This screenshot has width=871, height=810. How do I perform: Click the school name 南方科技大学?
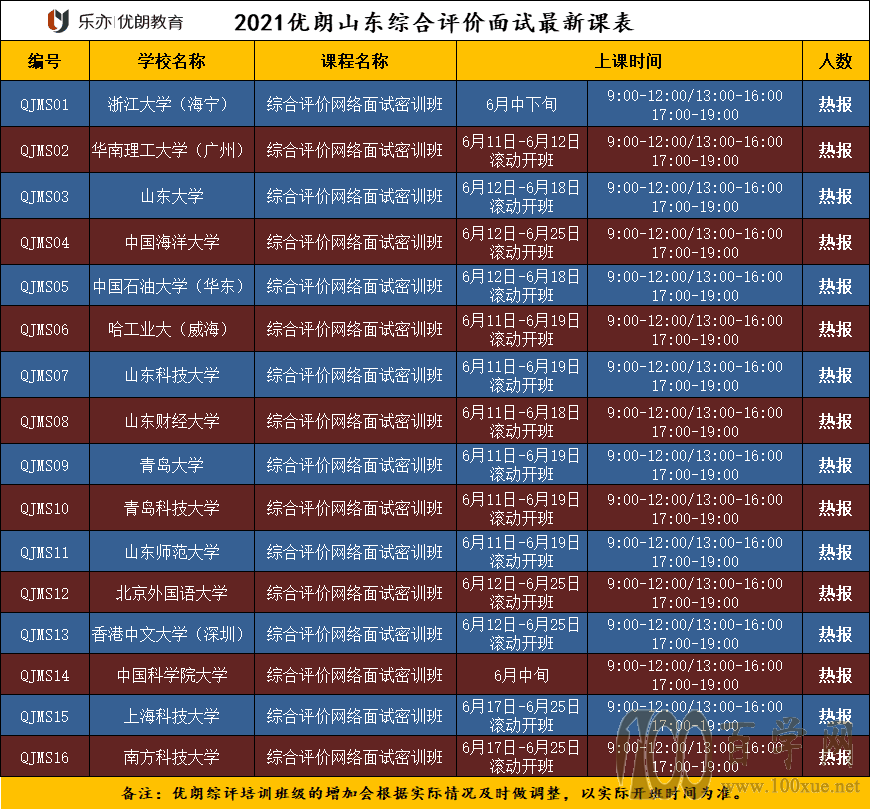tap(172, 757)
